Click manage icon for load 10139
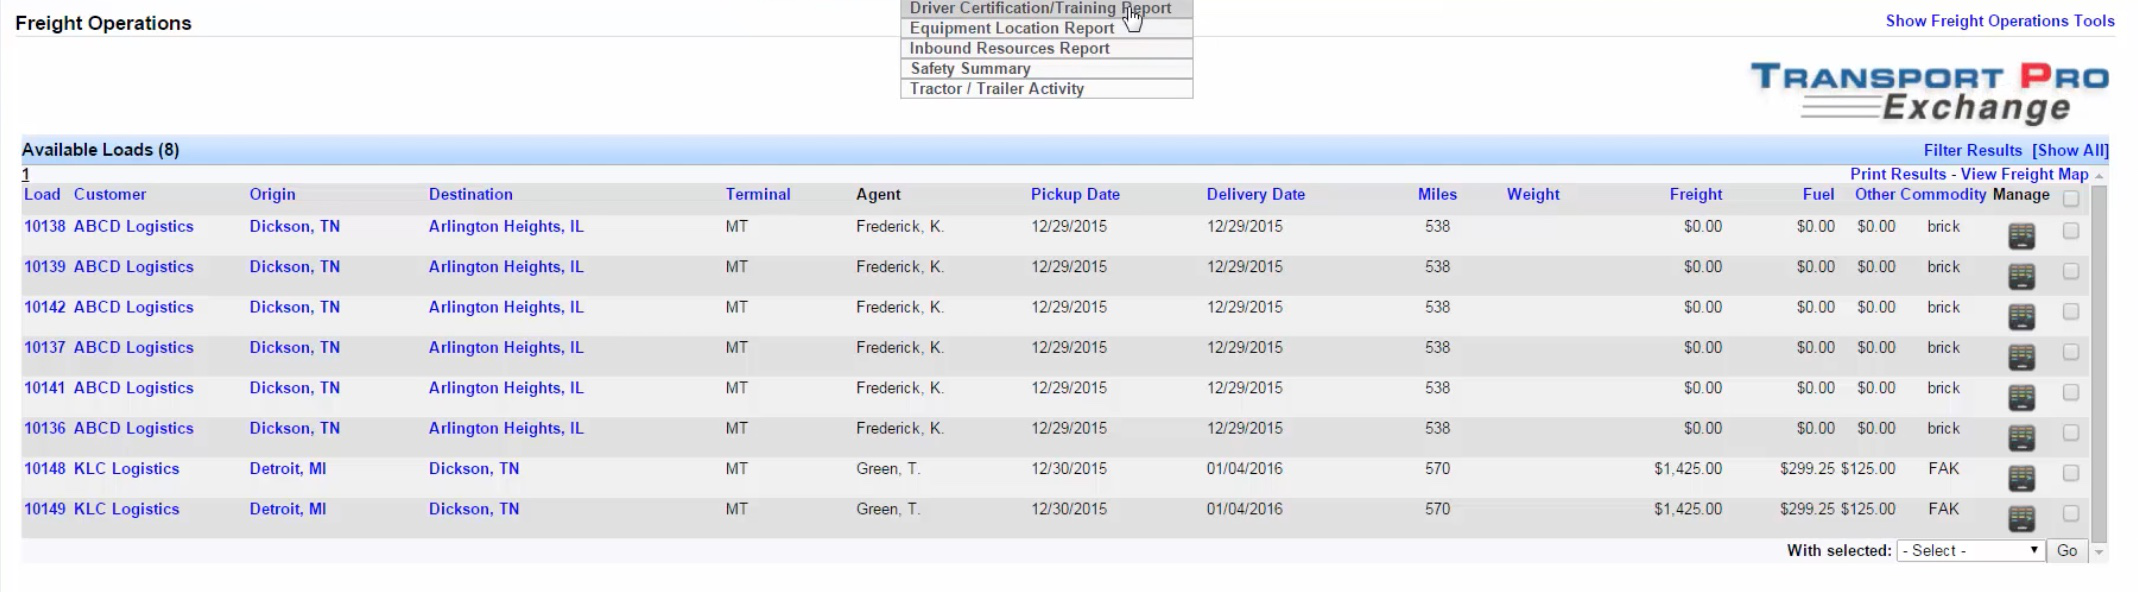Screen dimensions: 2138x592 click(x=2021, y=276)
